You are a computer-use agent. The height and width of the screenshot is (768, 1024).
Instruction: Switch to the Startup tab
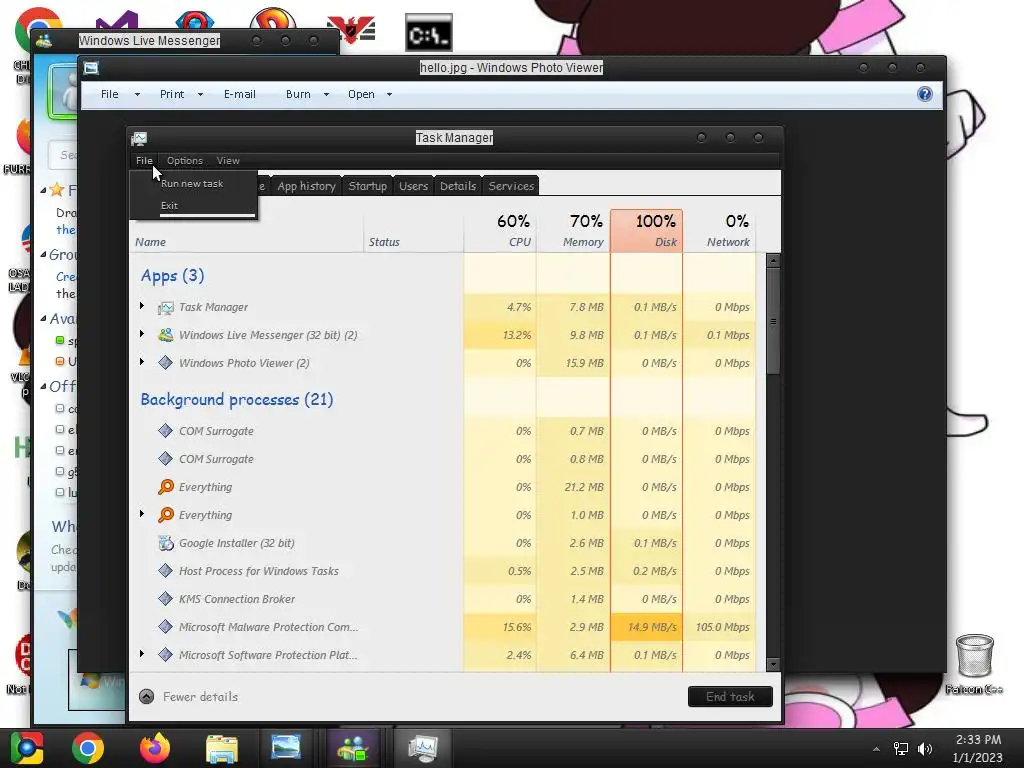(x=367, y=186)
